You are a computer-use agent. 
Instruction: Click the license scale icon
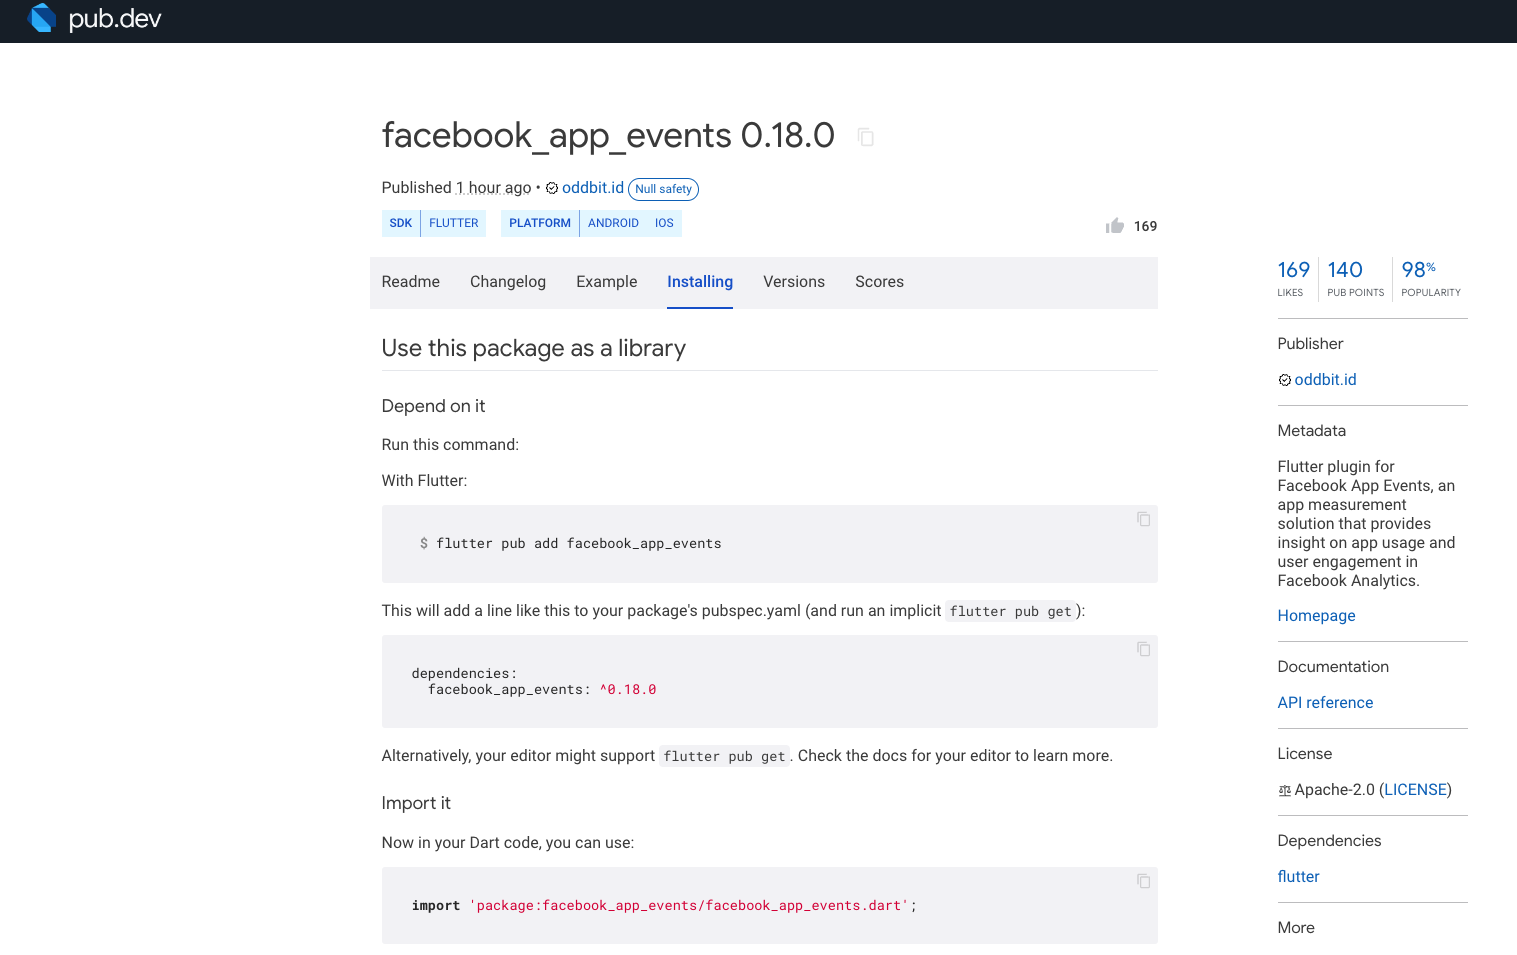coord(1285,790)
